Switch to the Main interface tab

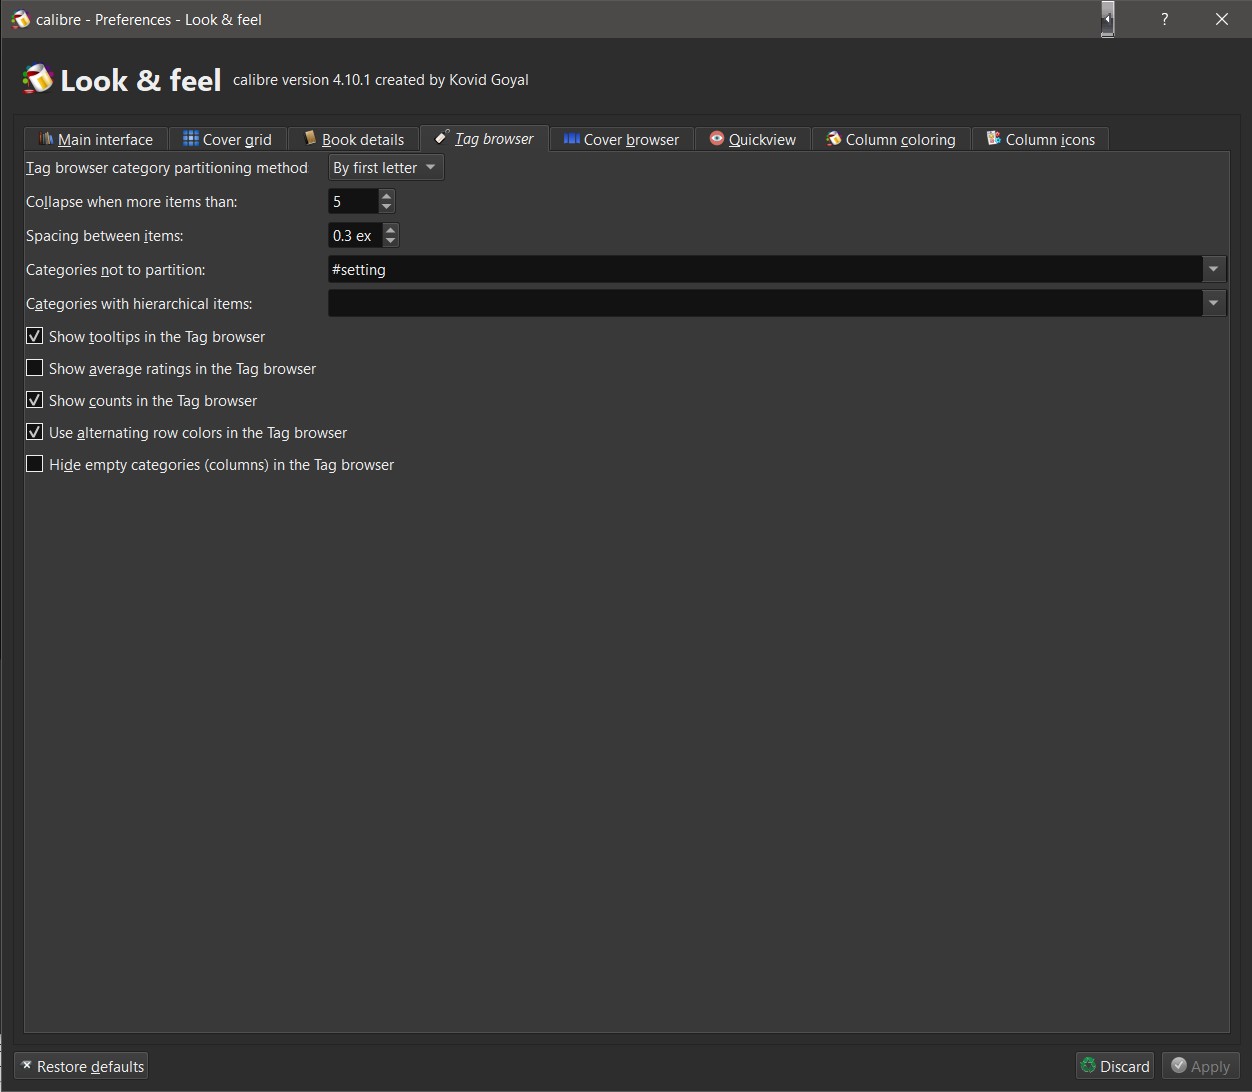[96, 139]
